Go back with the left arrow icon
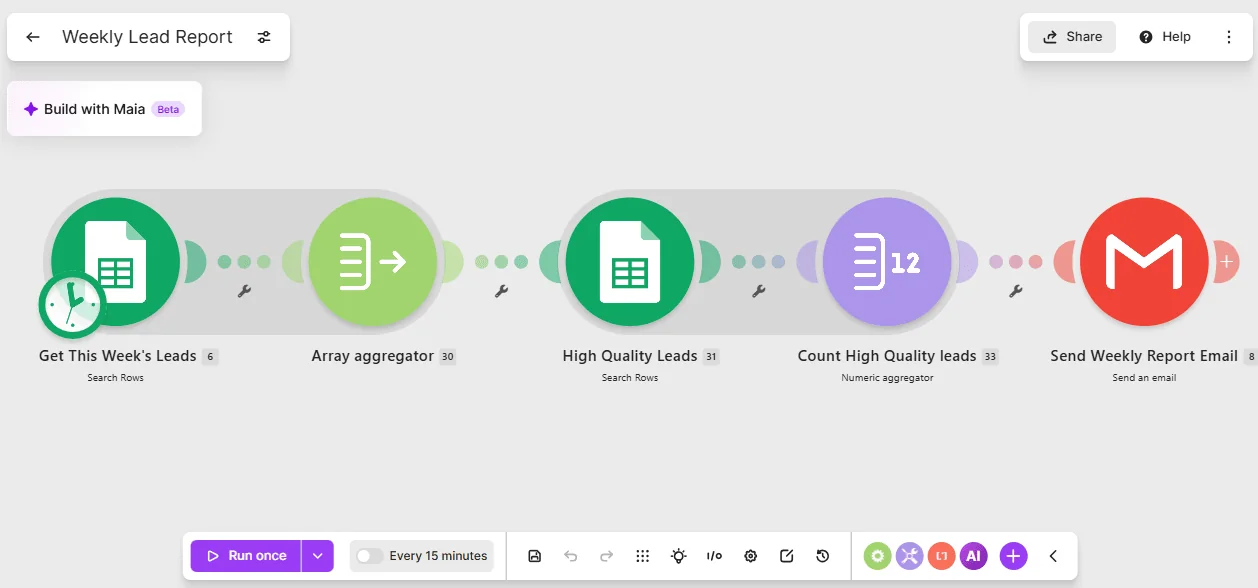Viewport: 1258px width, 588px height. (33, 37)
